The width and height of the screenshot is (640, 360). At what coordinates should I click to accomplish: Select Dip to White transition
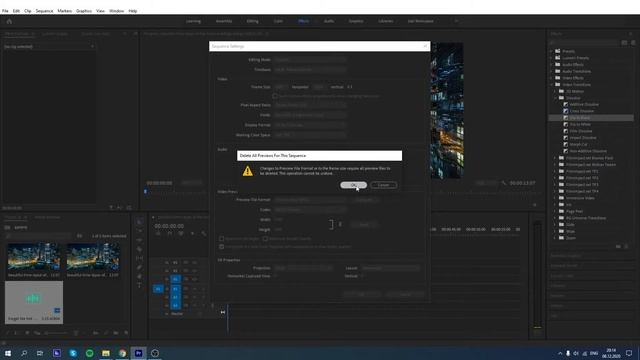coord(580,124)
